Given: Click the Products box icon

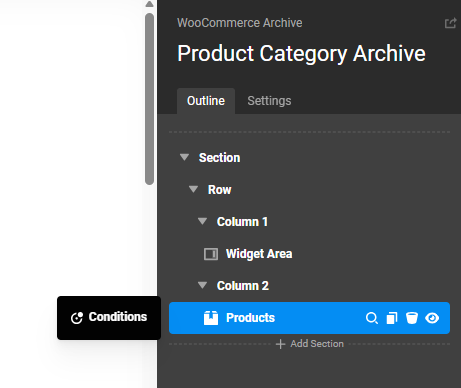Looking at the screenshot, I should tap(211, 318).
